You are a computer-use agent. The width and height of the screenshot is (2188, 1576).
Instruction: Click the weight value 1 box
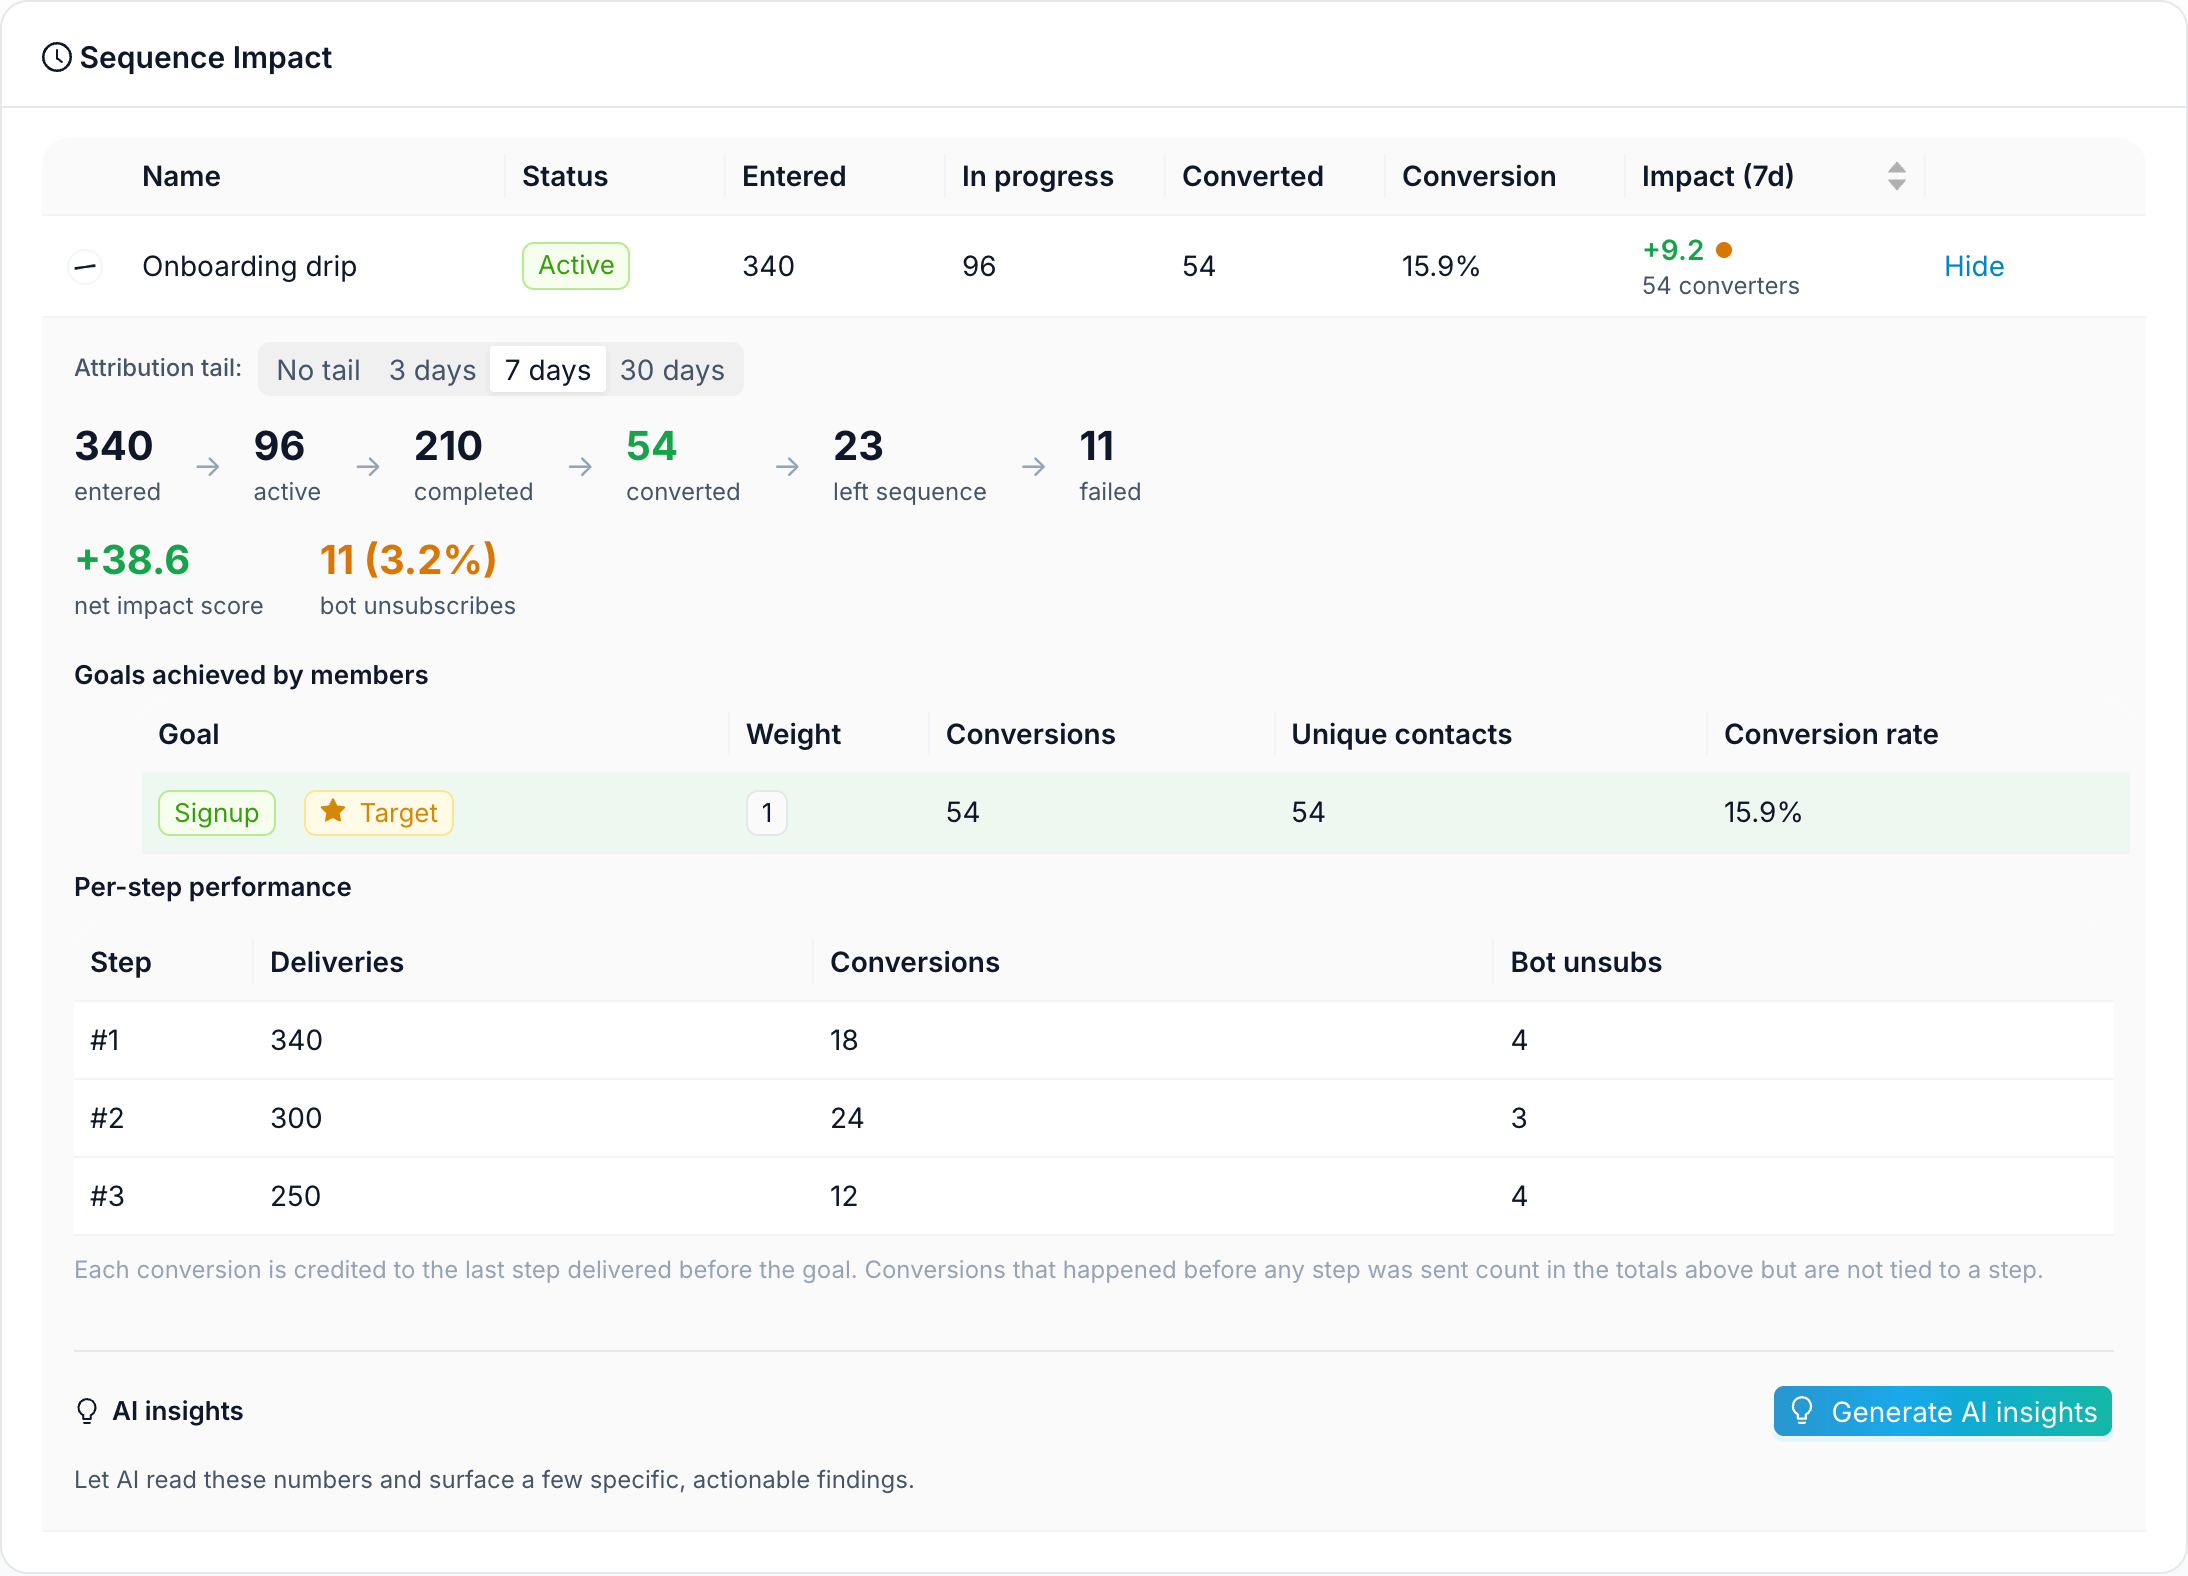pyautogui.click(x=767, y=813)
